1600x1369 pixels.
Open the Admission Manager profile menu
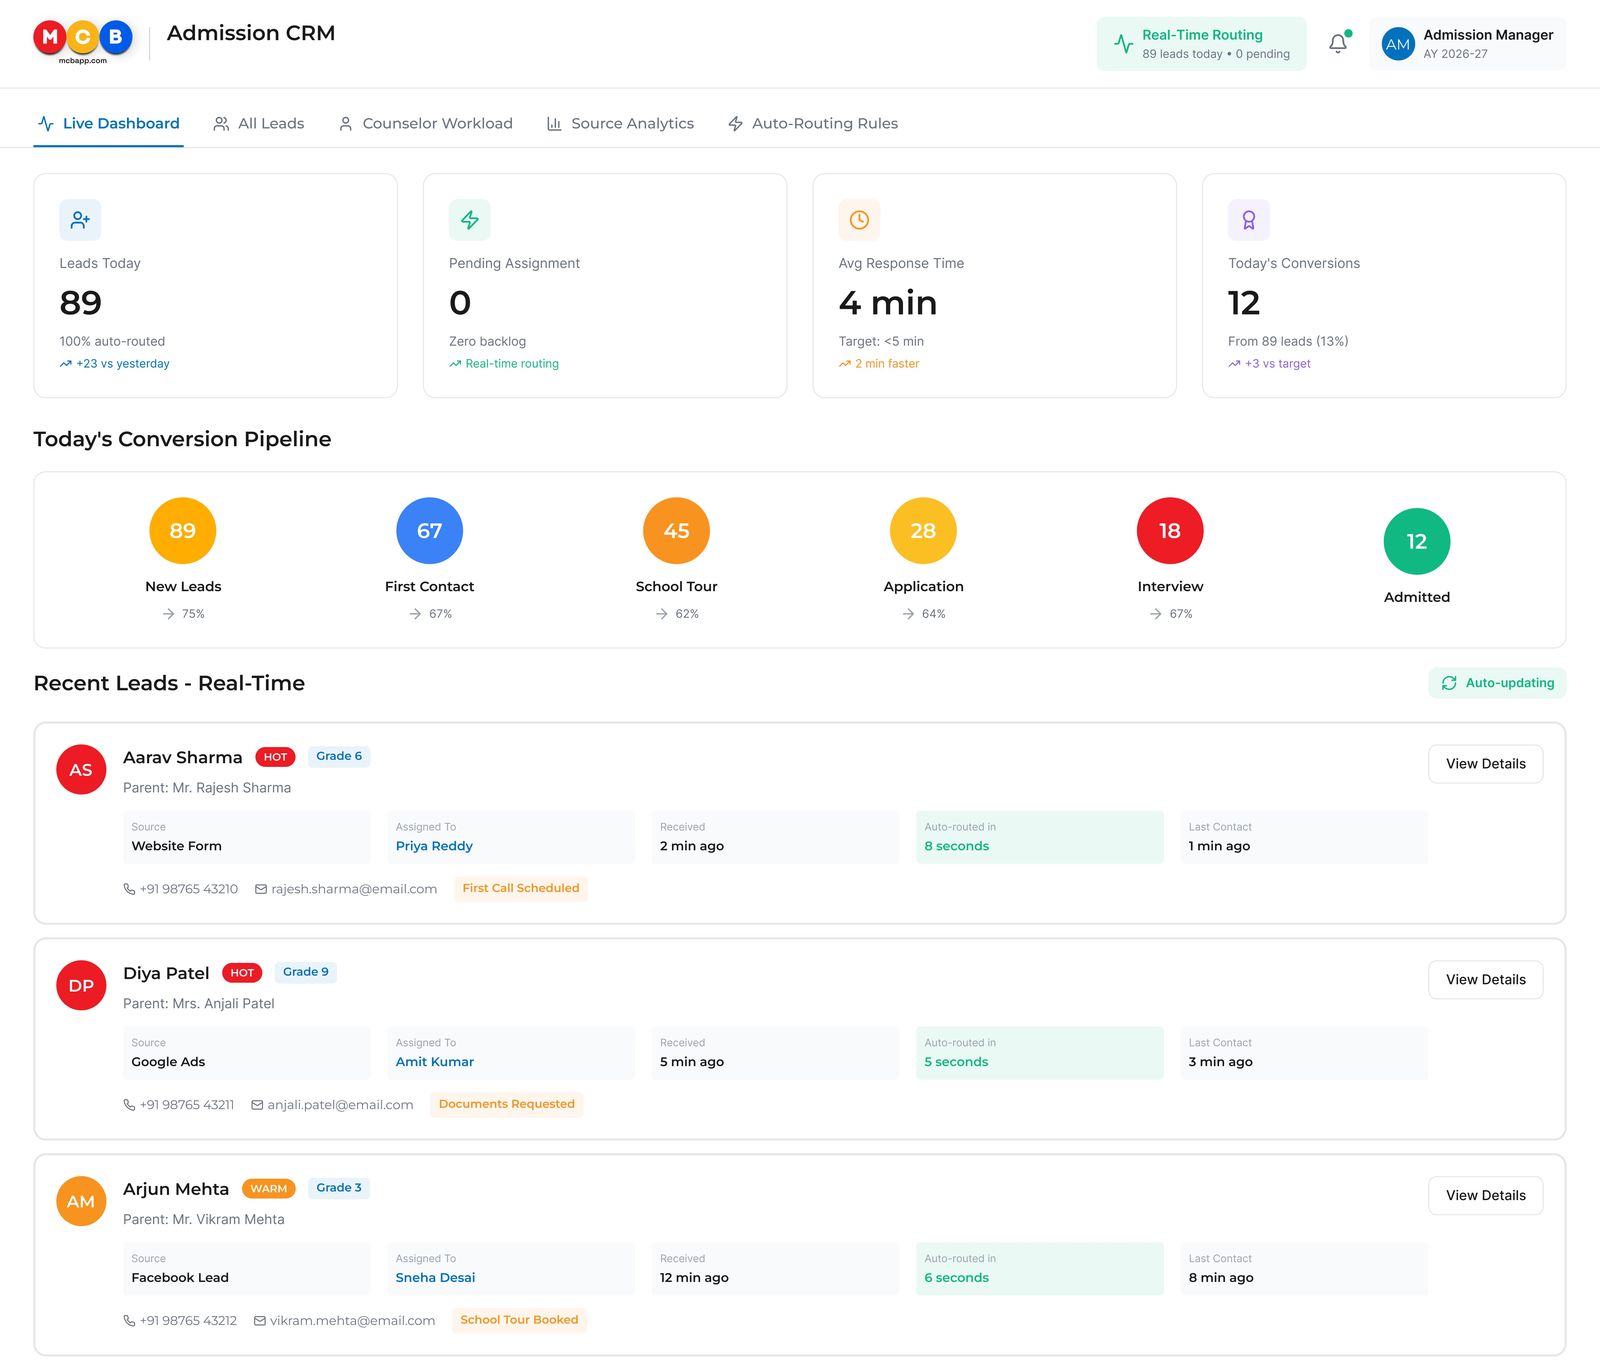[x=1467, y=44]
